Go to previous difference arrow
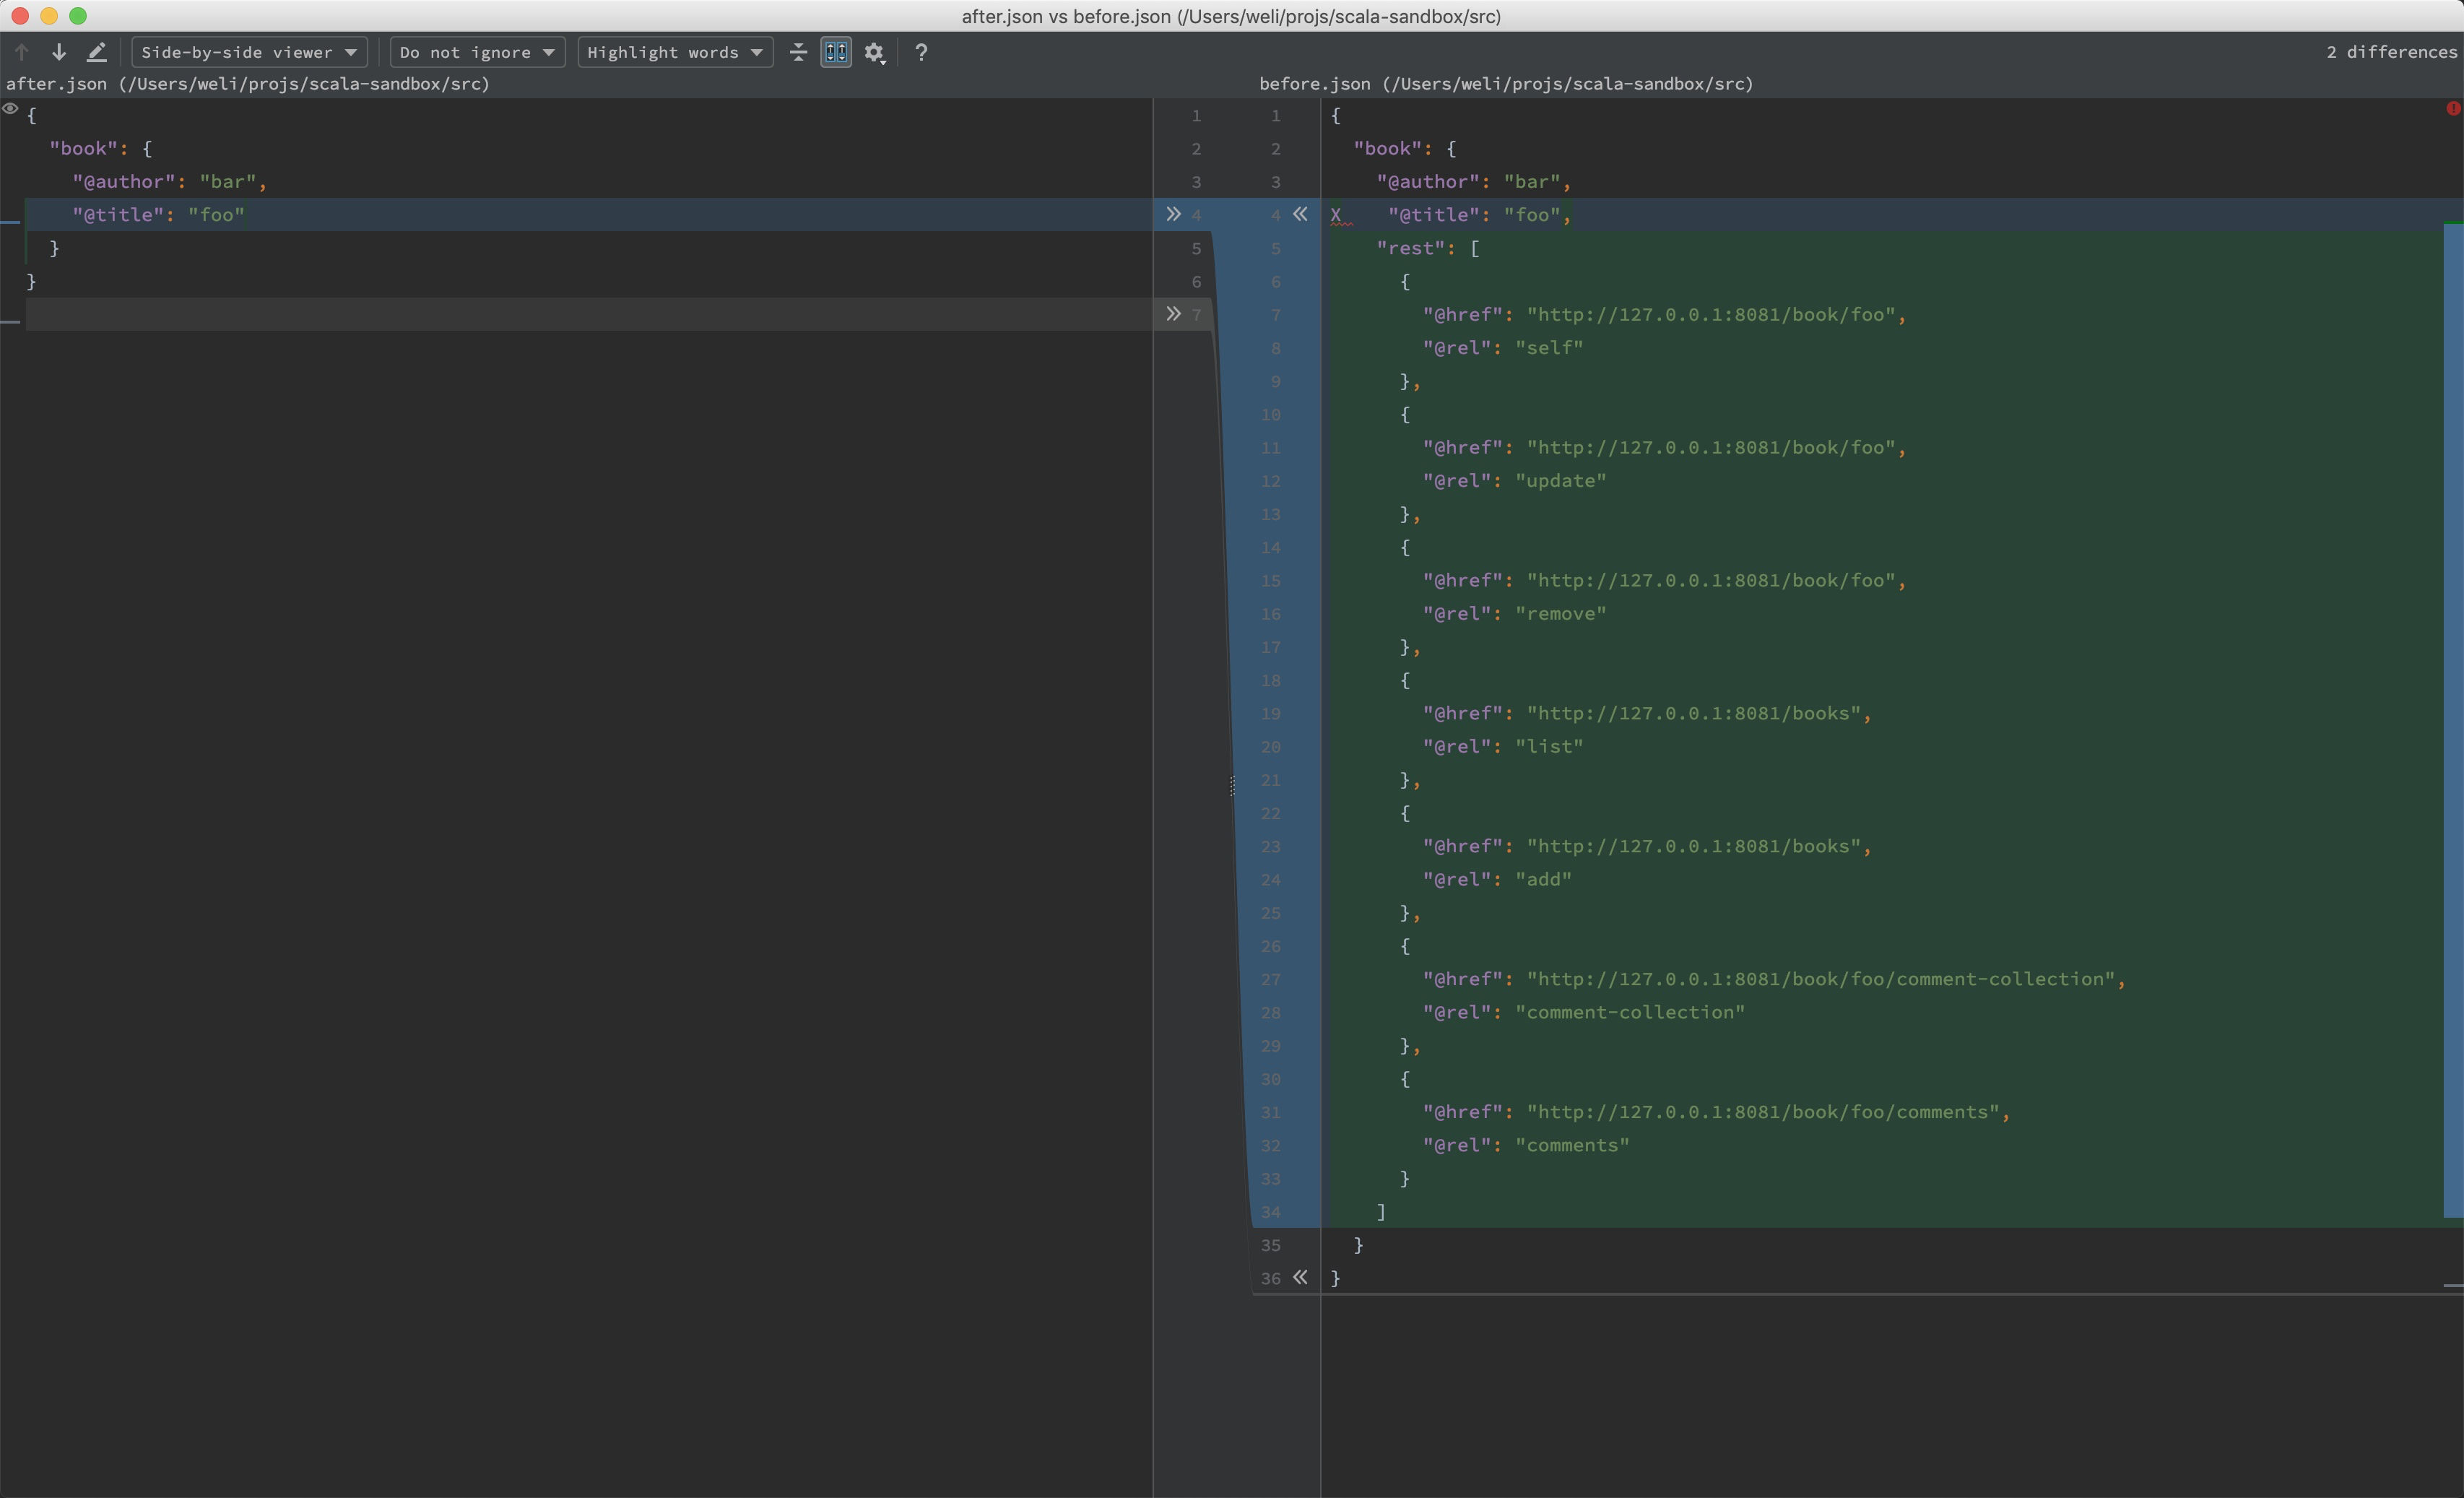The image size is (2464, 1498). point(22,52)
